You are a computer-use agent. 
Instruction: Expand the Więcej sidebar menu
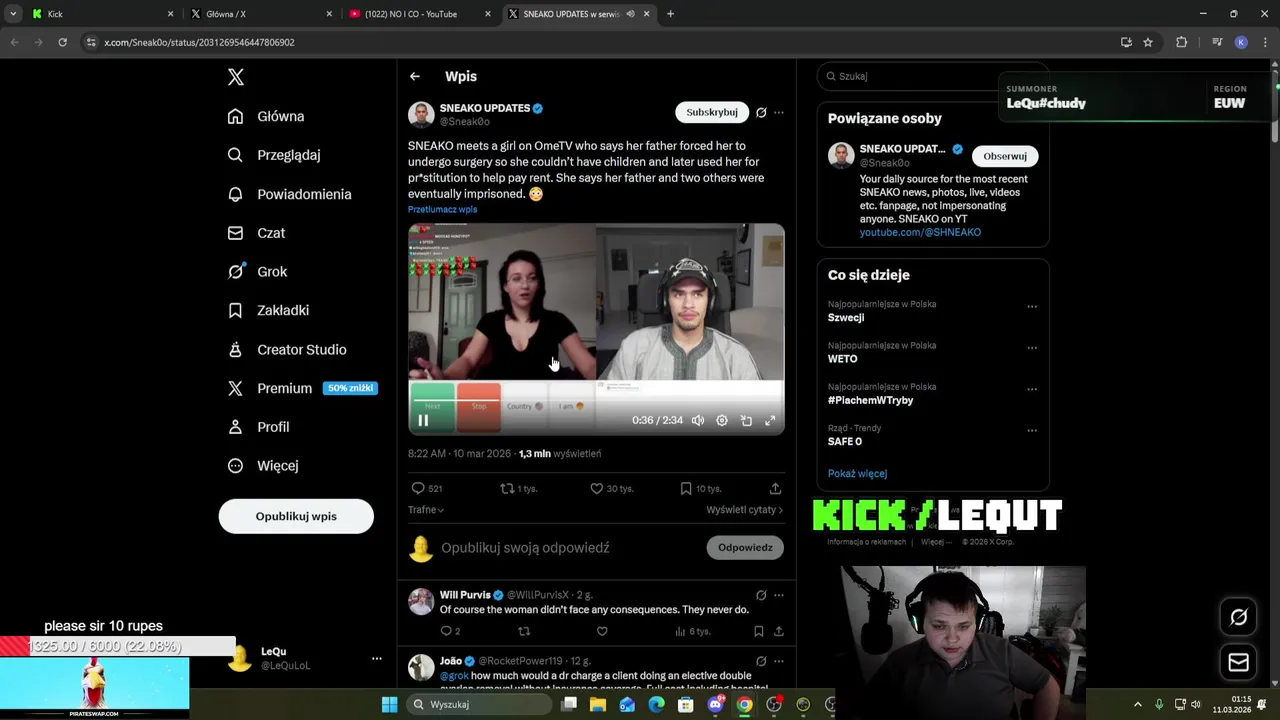(262, 466)
